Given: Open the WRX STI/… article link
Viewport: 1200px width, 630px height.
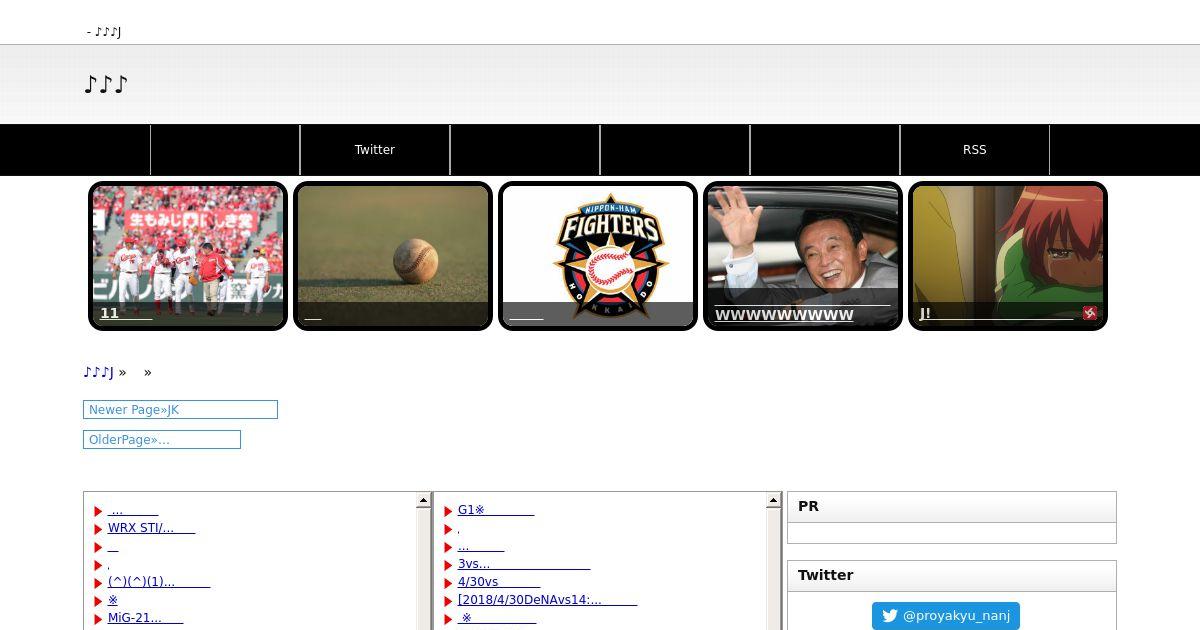Looking at the screenshot, I should click(151, 528).
